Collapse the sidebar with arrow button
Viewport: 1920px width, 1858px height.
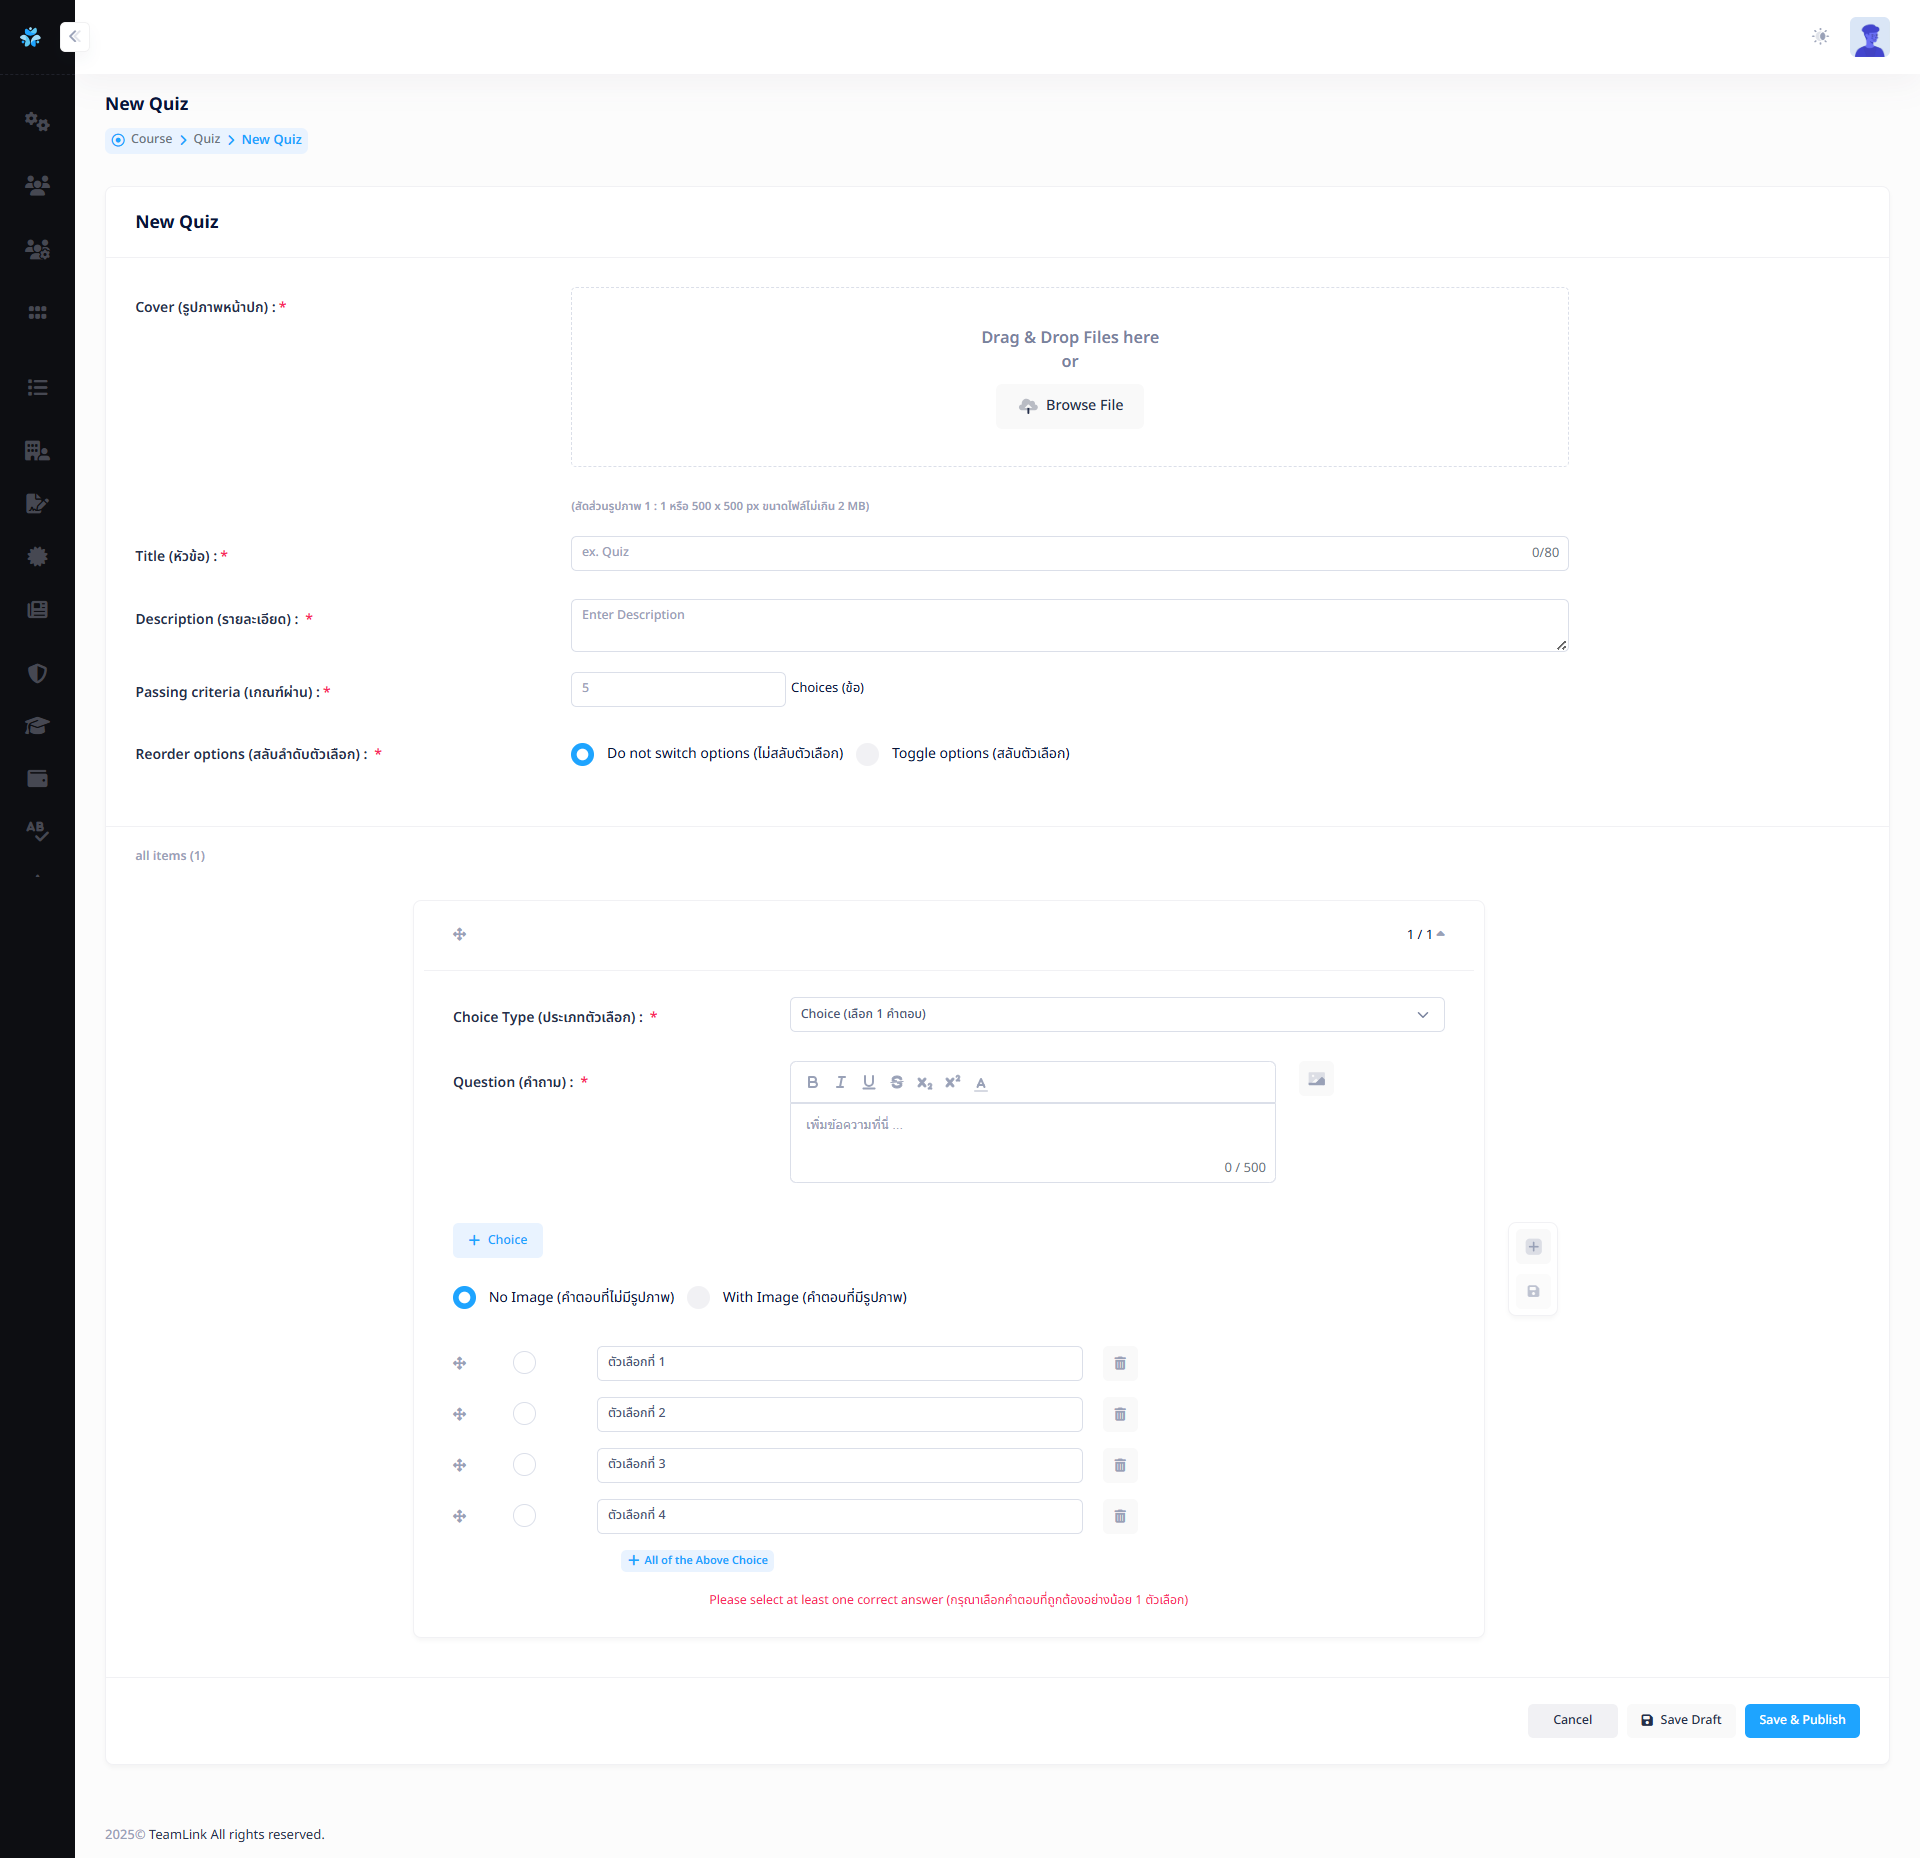pos(74,36)
